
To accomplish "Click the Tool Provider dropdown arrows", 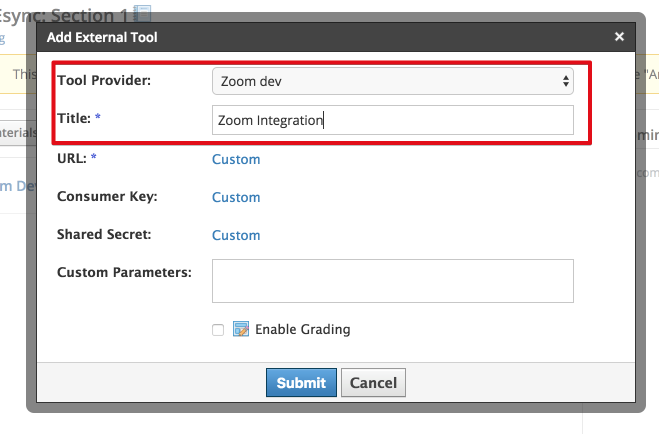I will pyautogui.click(x=566, y=81).
